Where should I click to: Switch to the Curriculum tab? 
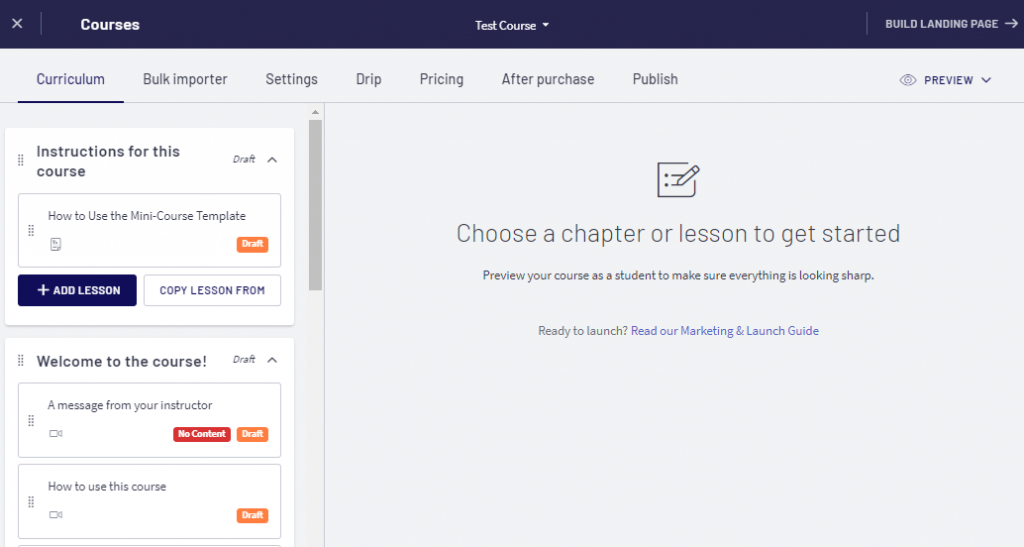[x=71, y=79]
